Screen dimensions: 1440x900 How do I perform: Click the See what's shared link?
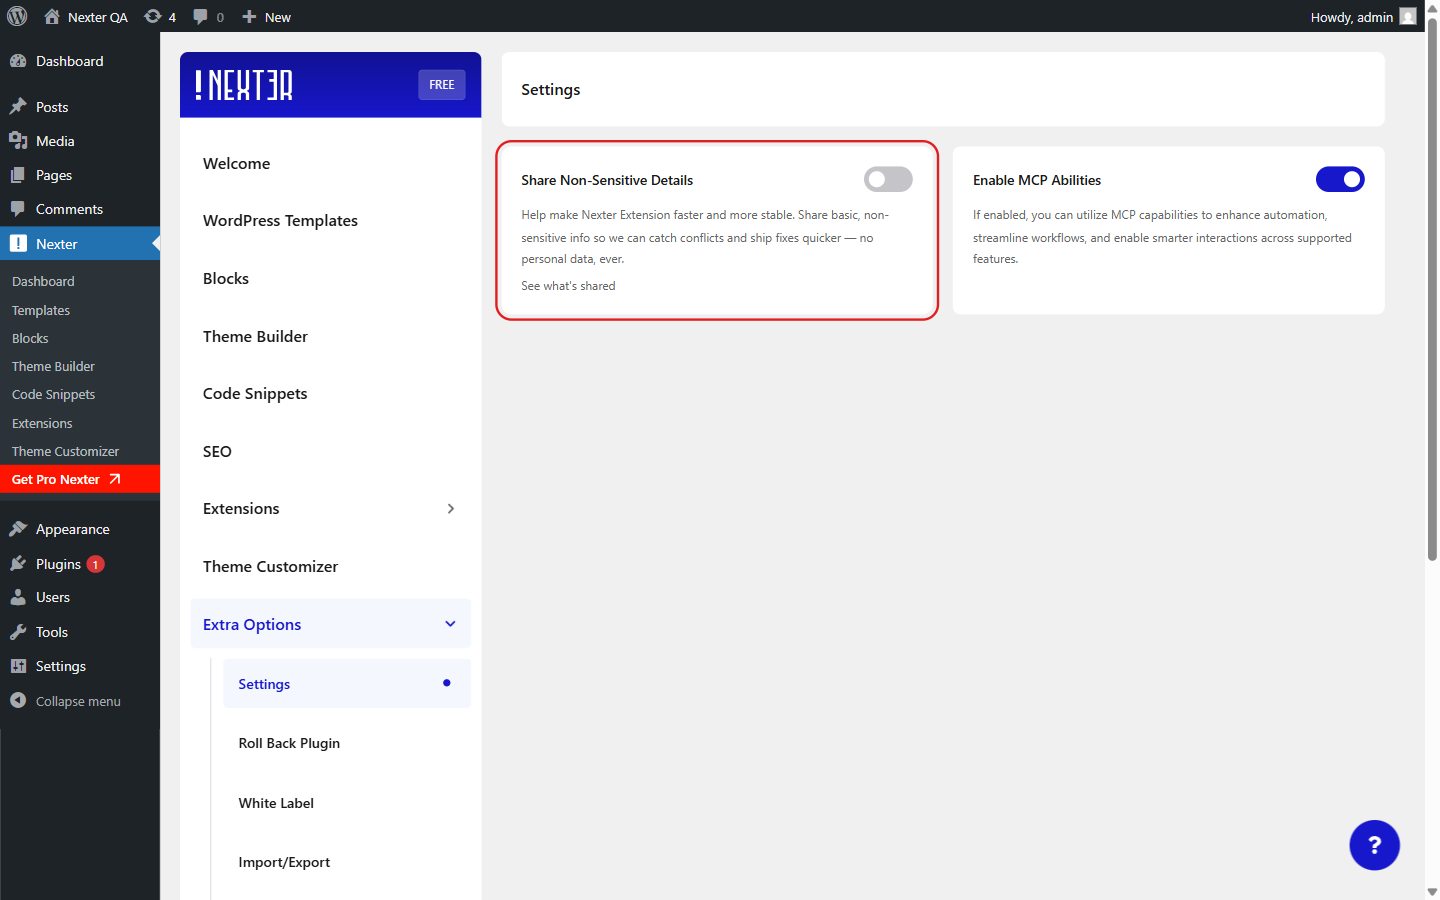point(568,286)
